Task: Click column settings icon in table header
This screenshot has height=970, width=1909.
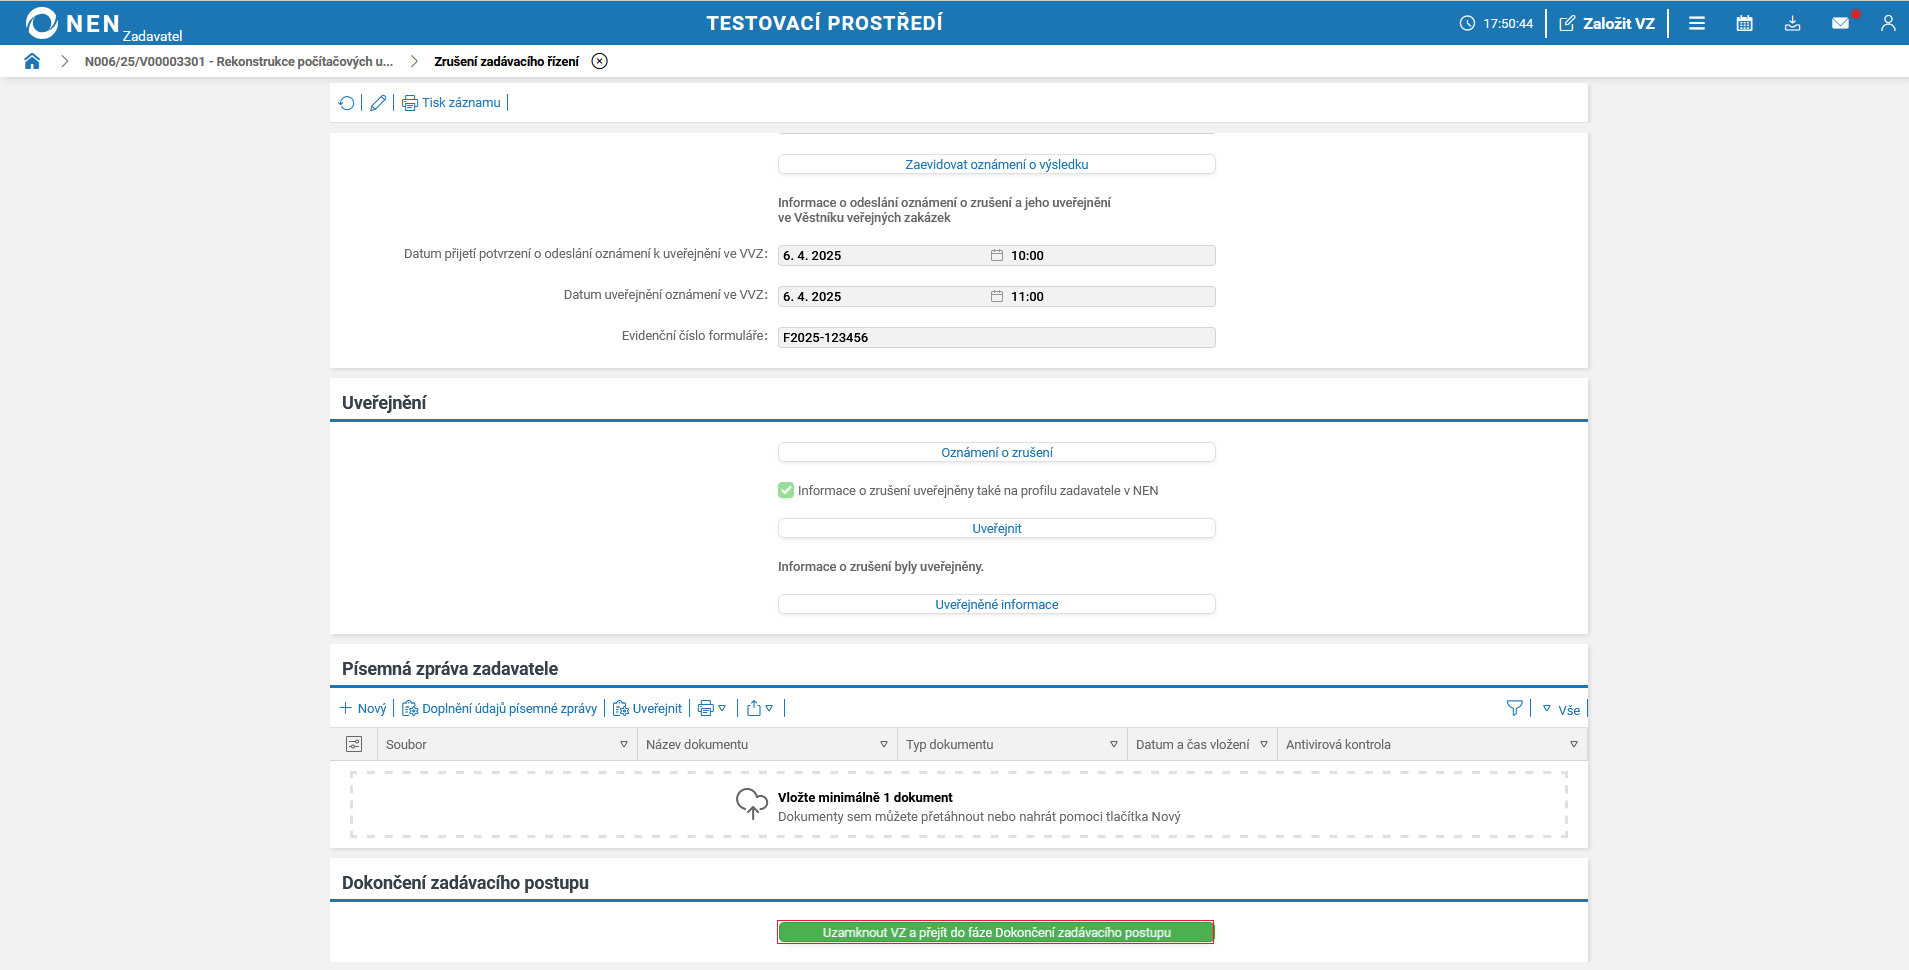Action: click(354, 744)
